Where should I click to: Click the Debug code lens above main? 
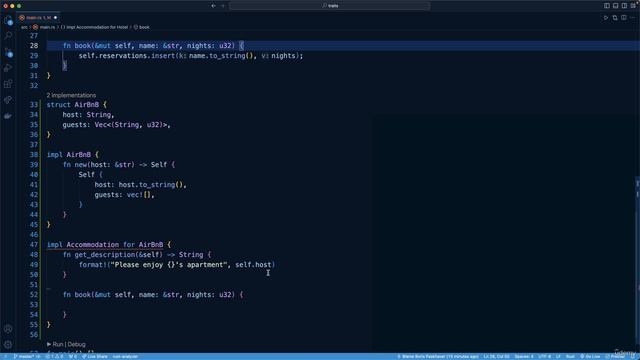tap(76, 344)
